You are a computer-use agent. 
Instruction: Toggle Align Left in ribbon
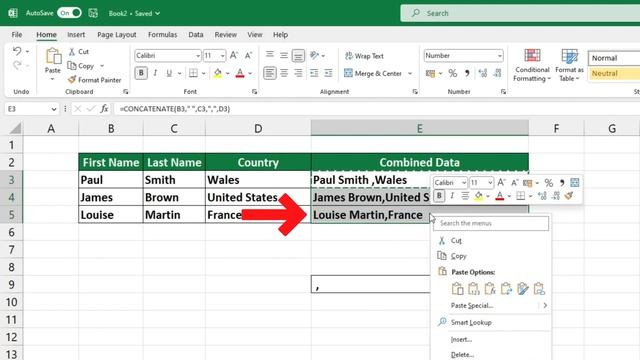point(269,73)
